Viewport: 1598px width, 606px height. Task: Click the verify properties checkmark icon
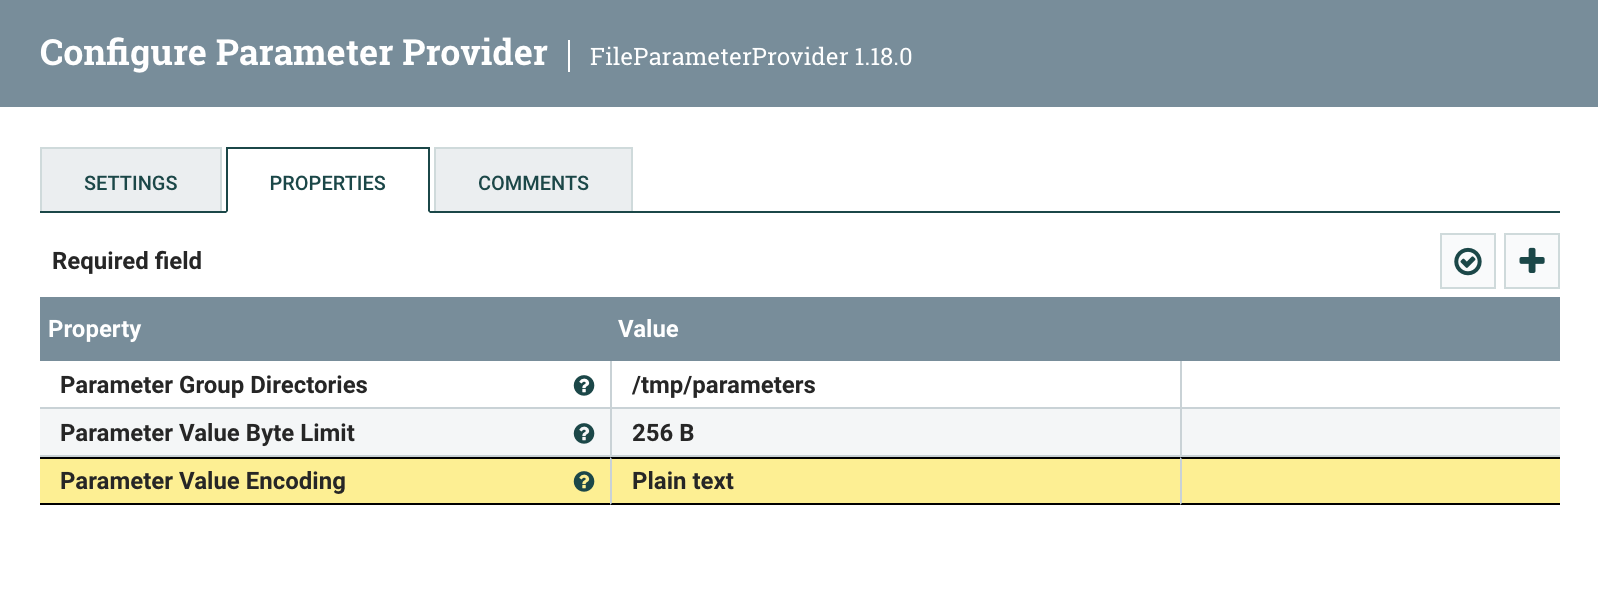(1467, 261)
